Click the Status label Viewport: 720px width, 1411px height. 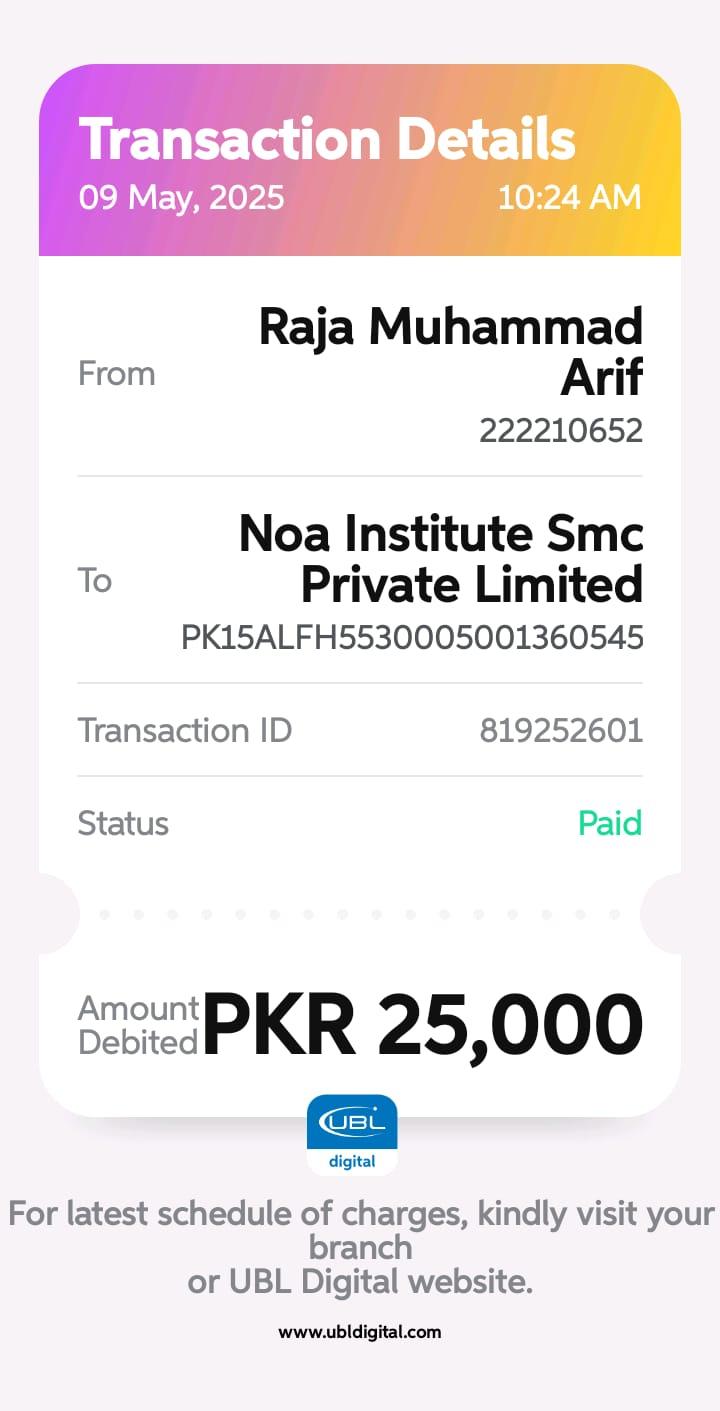123,824
